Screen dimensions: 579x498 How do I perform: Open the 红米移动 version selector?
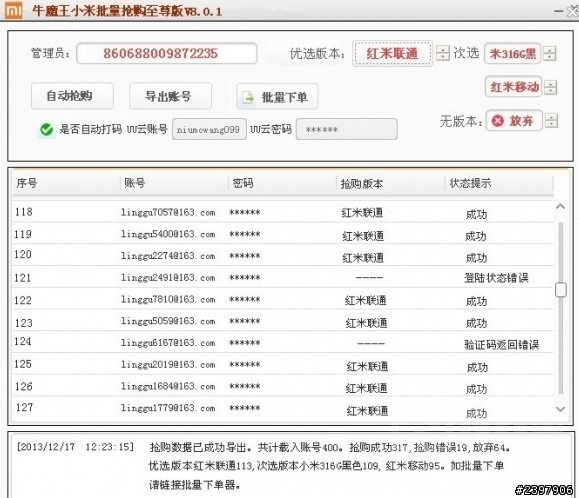(x=513, y=87)
